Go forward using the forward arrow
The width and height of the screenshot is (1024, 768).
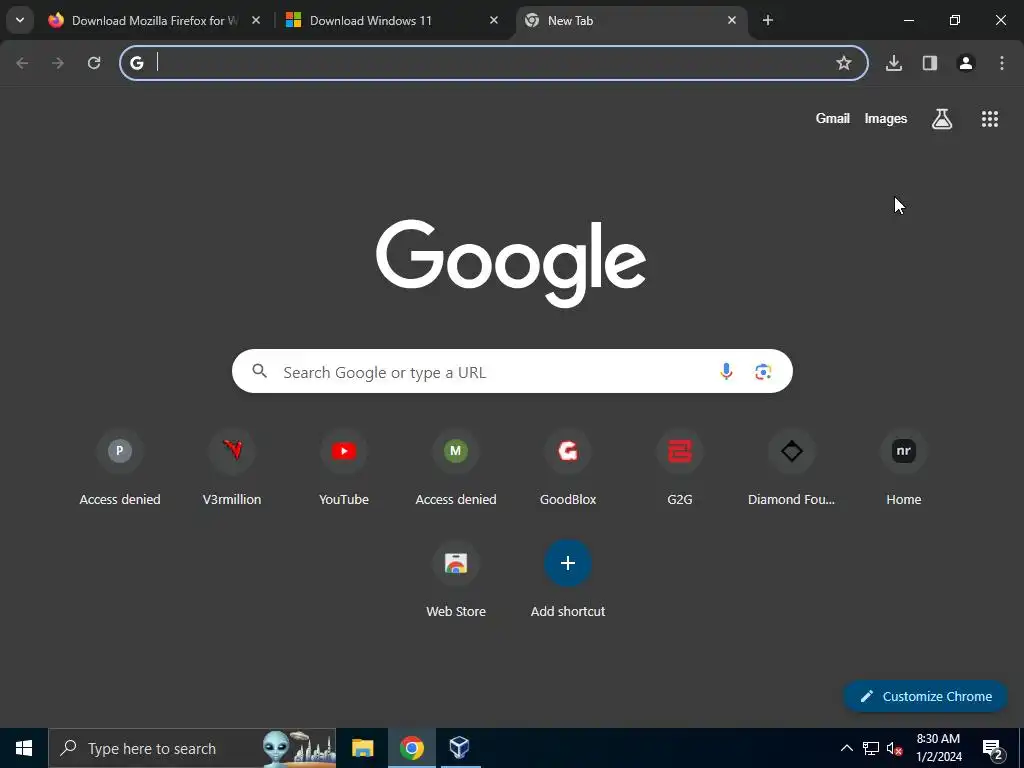(58, 63)
